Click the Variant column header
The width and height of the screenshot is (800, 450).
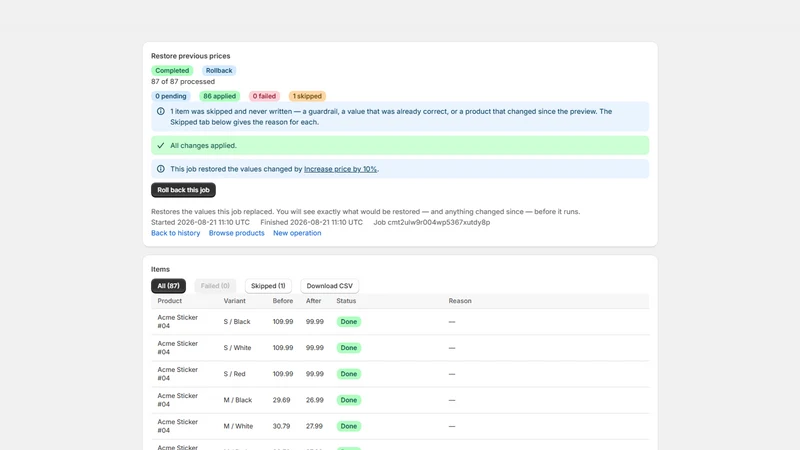tap(235, 301)
